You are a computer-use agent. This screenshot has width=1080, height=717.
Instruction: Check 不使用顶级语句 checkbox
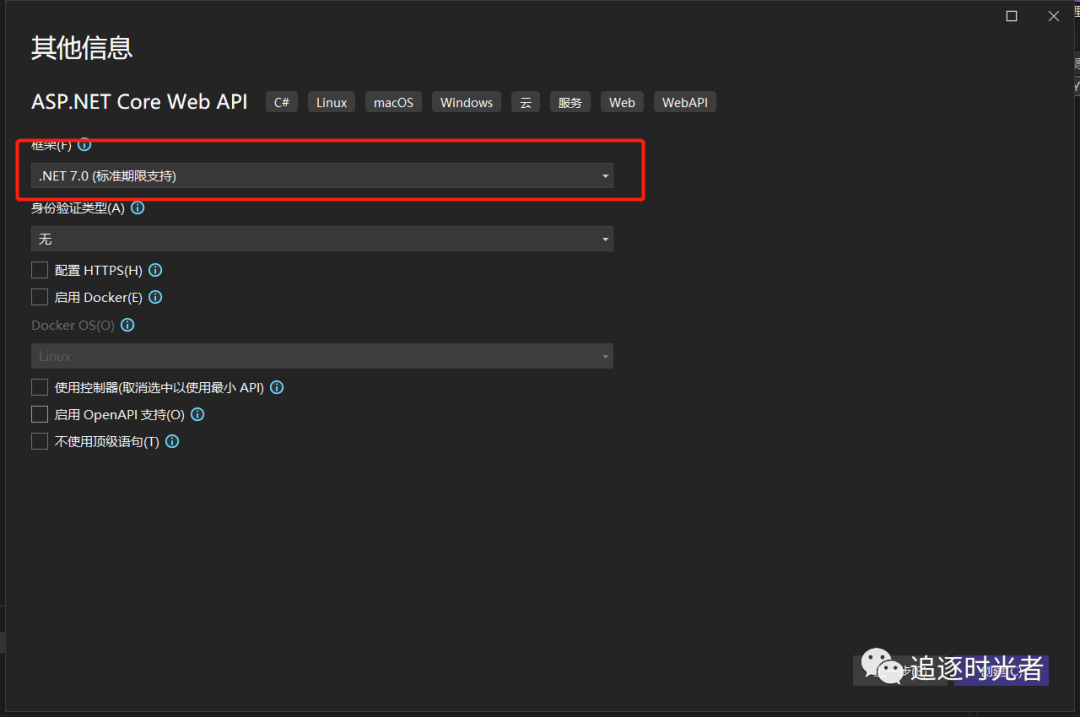(39, 441)
